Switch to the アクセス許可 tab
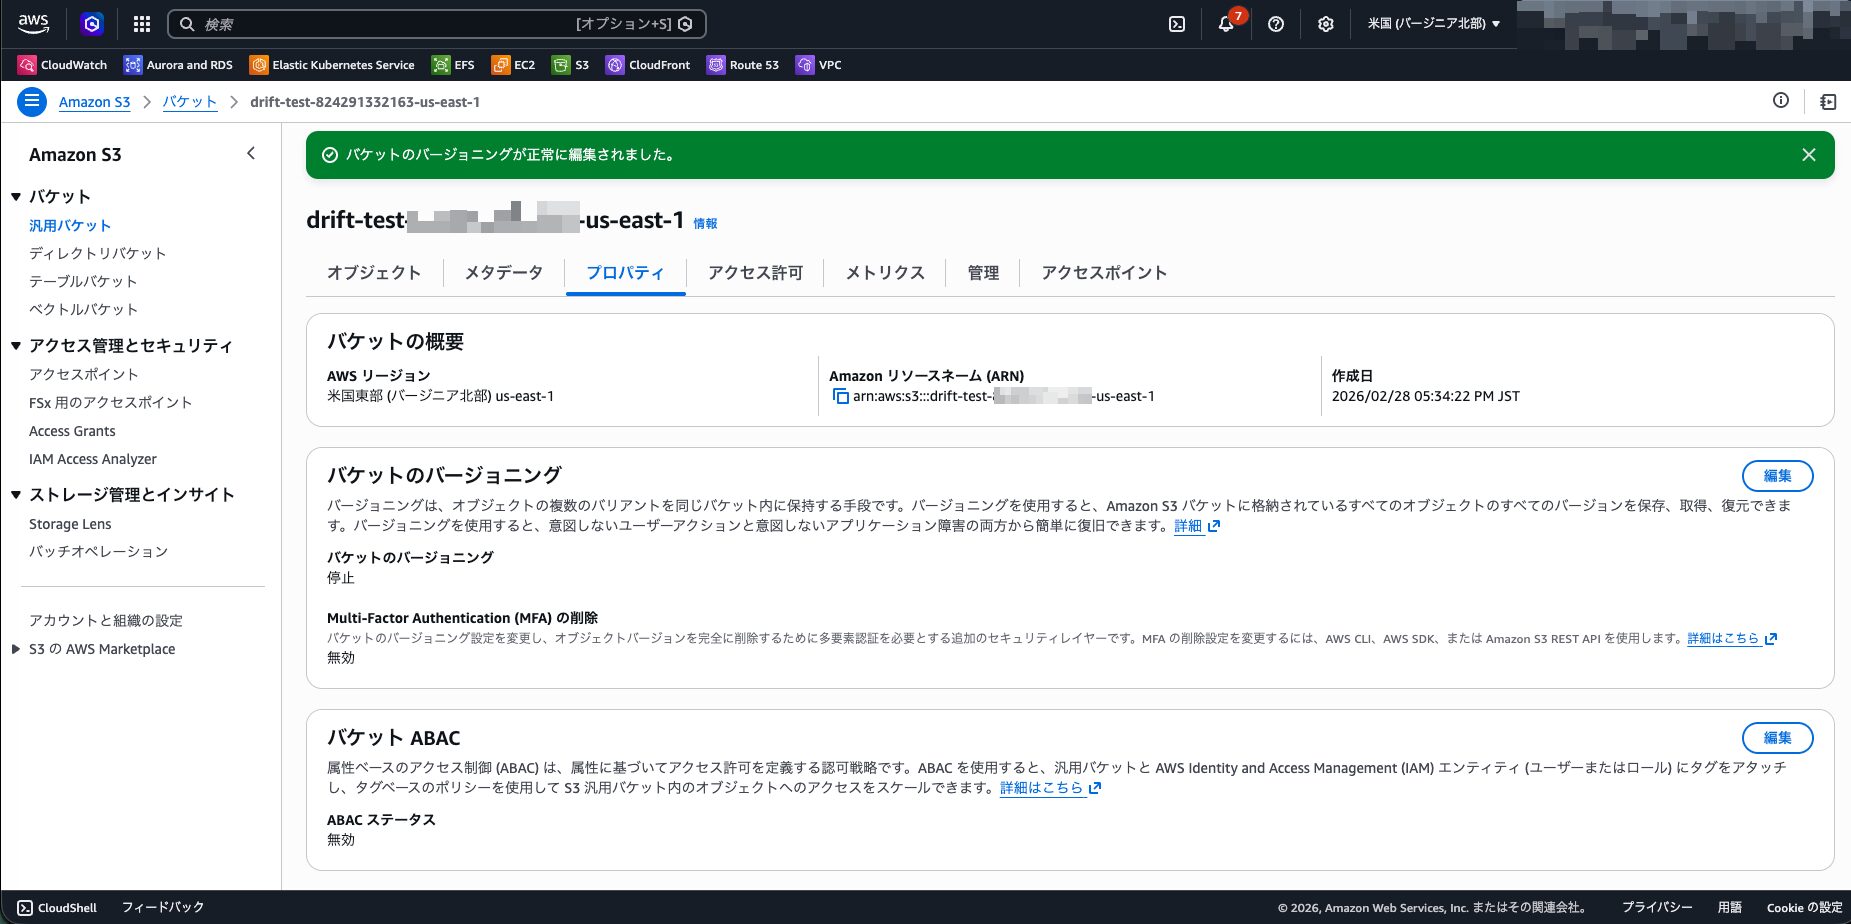The height and width of the screenshot is (924, 1851). click(755, 273)
